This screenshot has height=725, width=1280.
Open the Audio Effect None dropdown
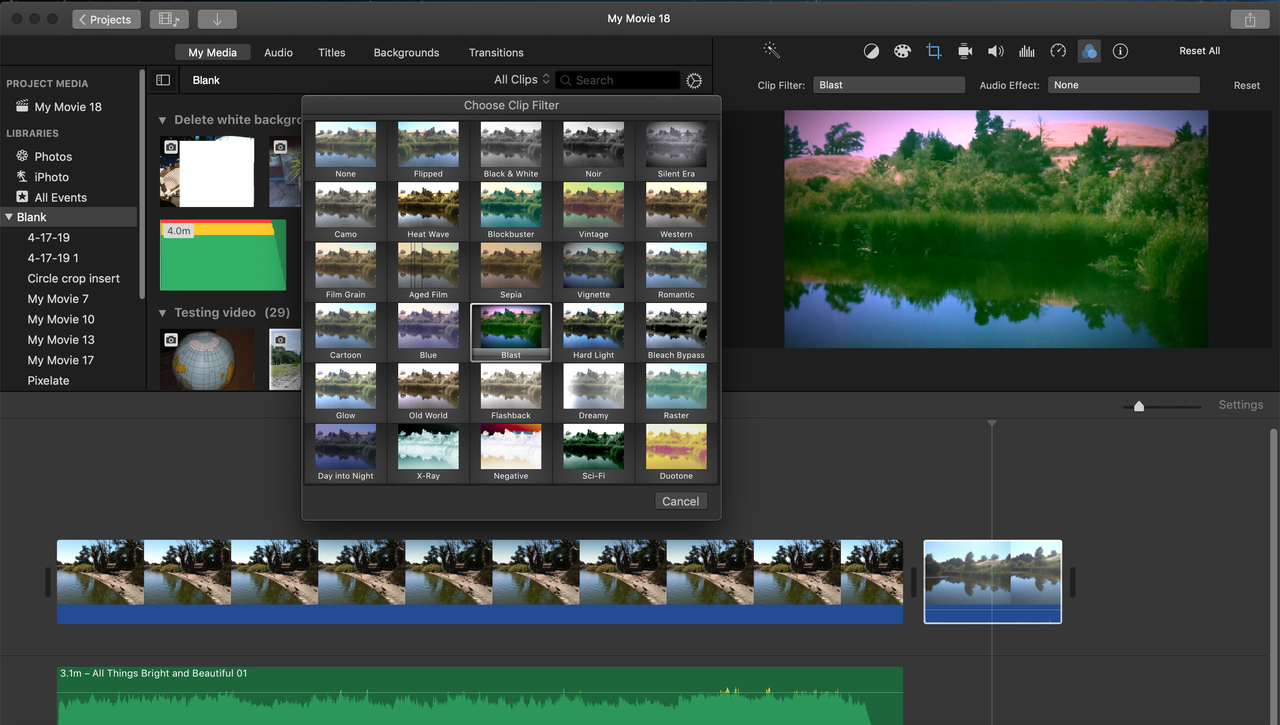[x=1123, y=85]
